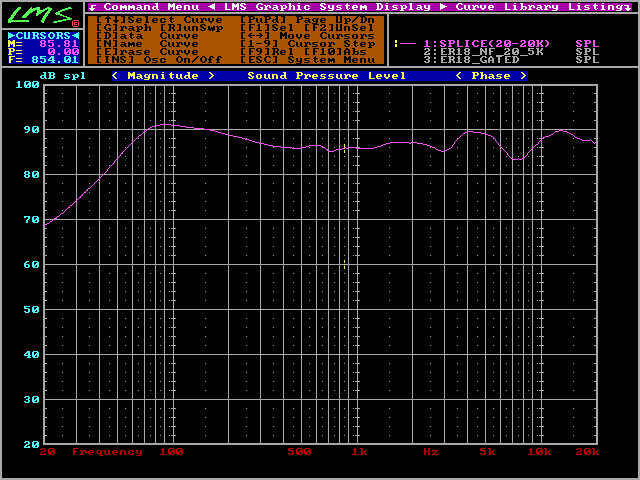Click the 80 dB axis label
640x480 pixels.
tap(31, 175)
